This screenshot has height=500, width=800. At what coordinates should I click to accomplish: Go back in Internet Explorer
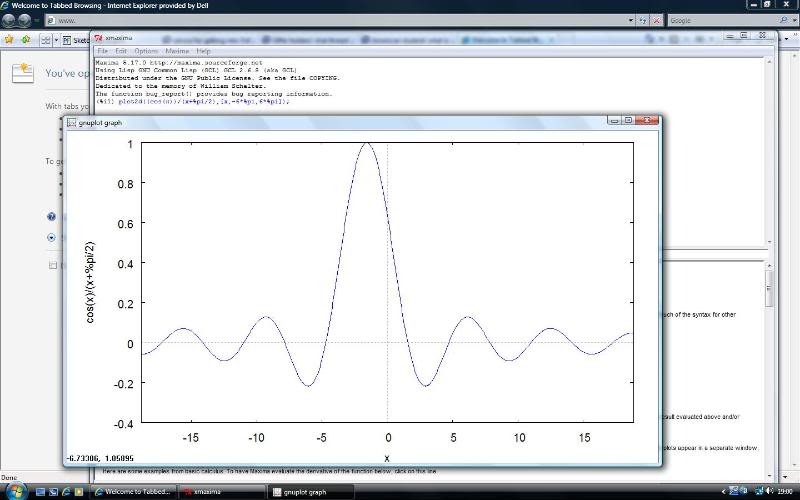pyautogui.click(x=9, y=20)
